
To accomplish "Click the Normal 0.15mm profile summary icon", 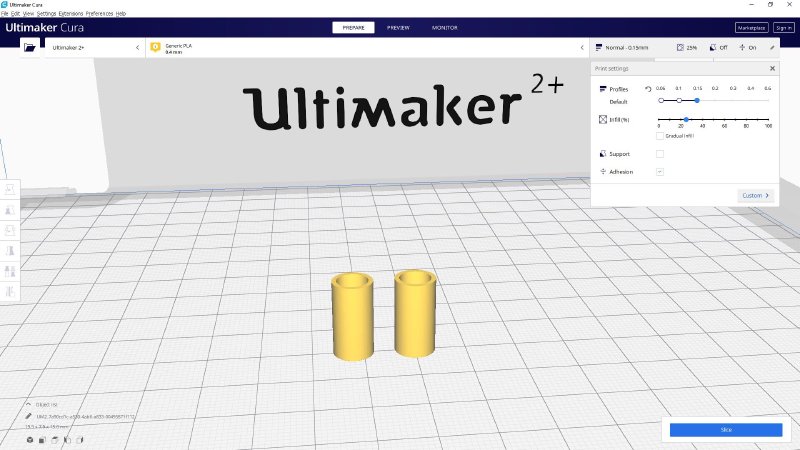I will point(599,47).
